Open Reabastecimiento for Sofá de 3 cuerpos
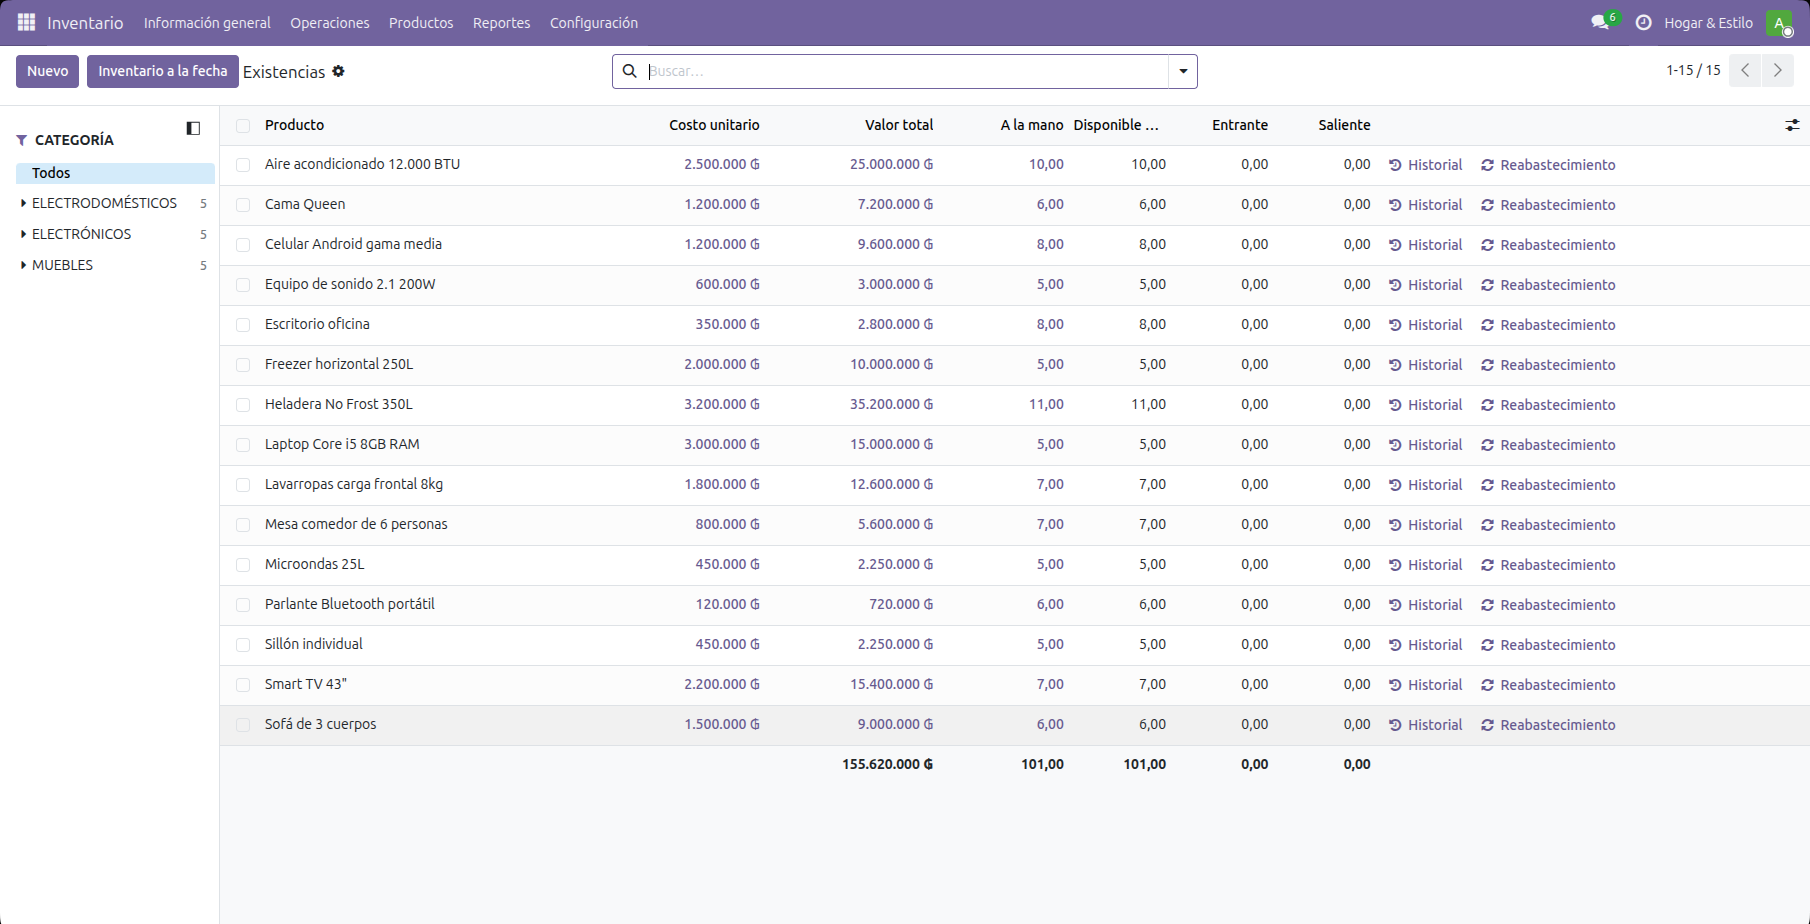Image resolution: width=1810 pixels, height=924 pixels. pyautogui.click(x=1548, y=725)
